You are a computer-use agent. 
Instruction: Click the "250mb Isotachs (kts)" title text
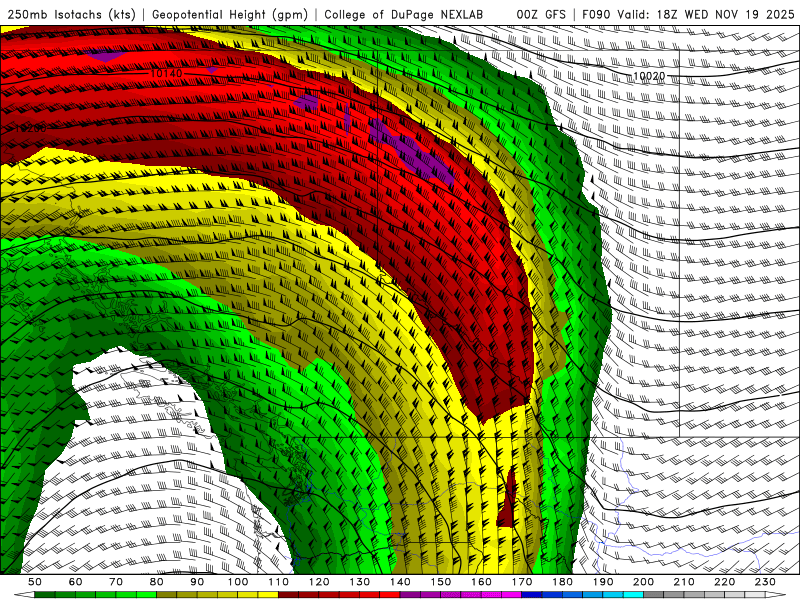pos(71,14)
